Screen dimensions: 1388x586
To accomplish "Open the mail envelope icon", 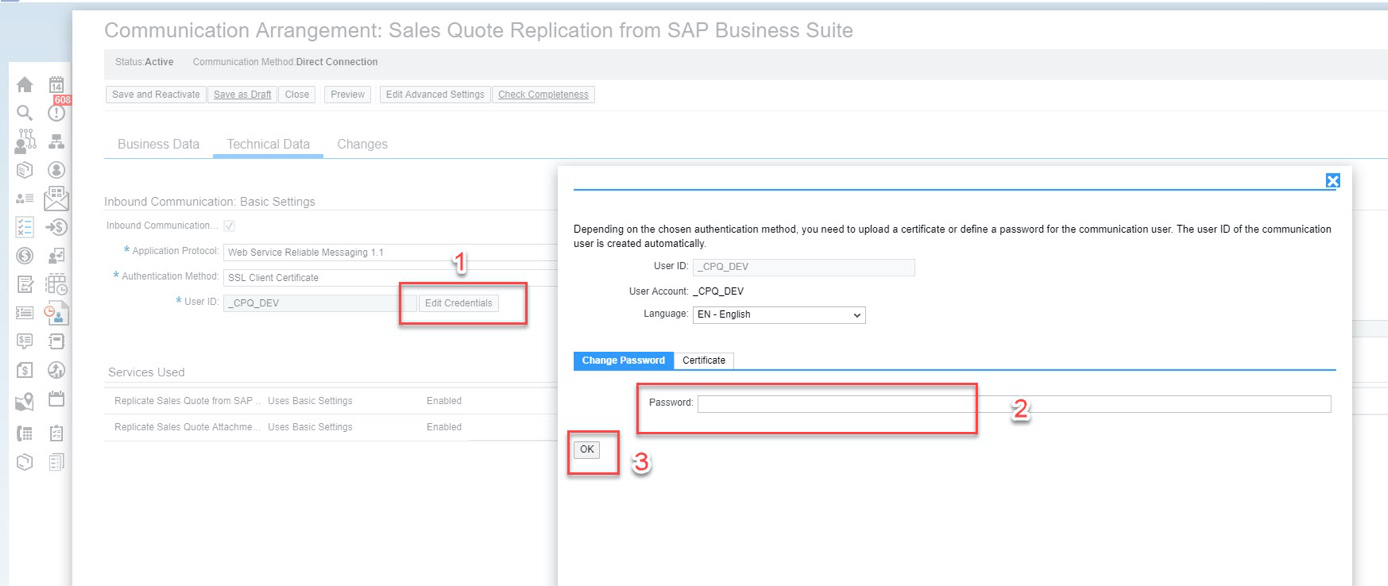I will [57, 199].
